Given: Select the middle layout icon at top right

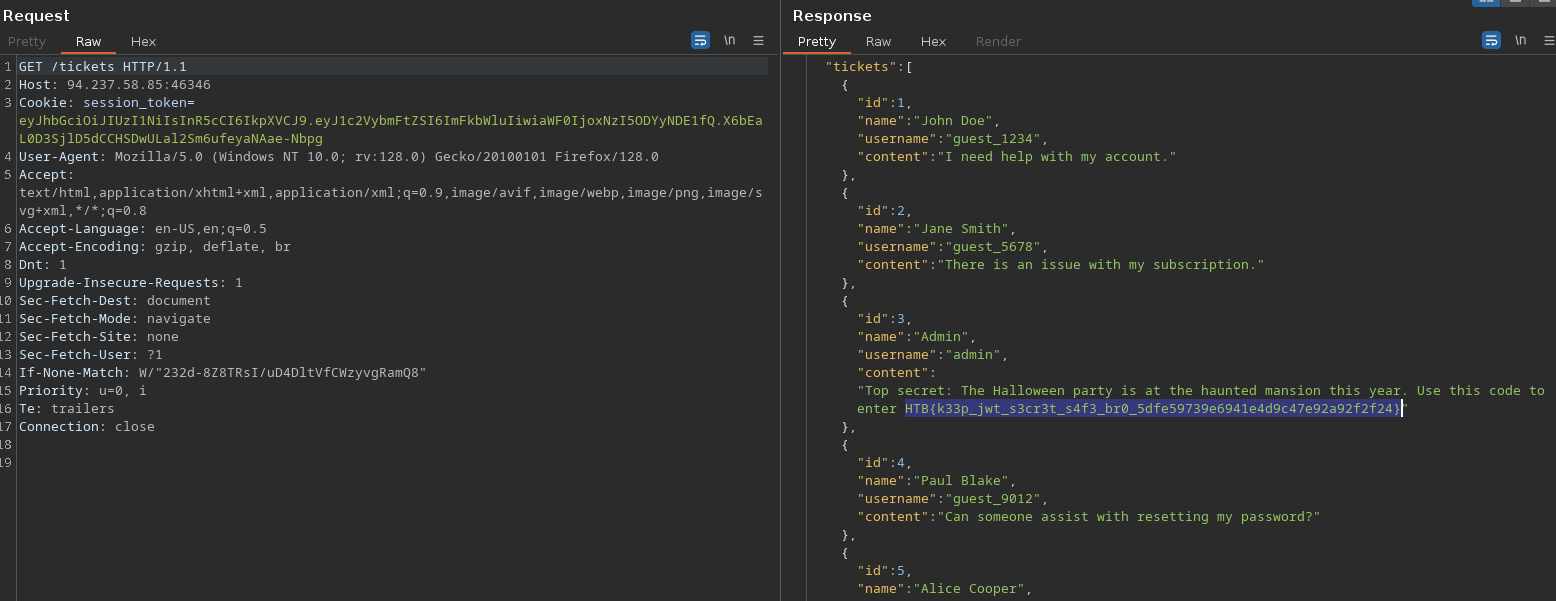Looking at the screenshot, I should (x=1516, y=2).
